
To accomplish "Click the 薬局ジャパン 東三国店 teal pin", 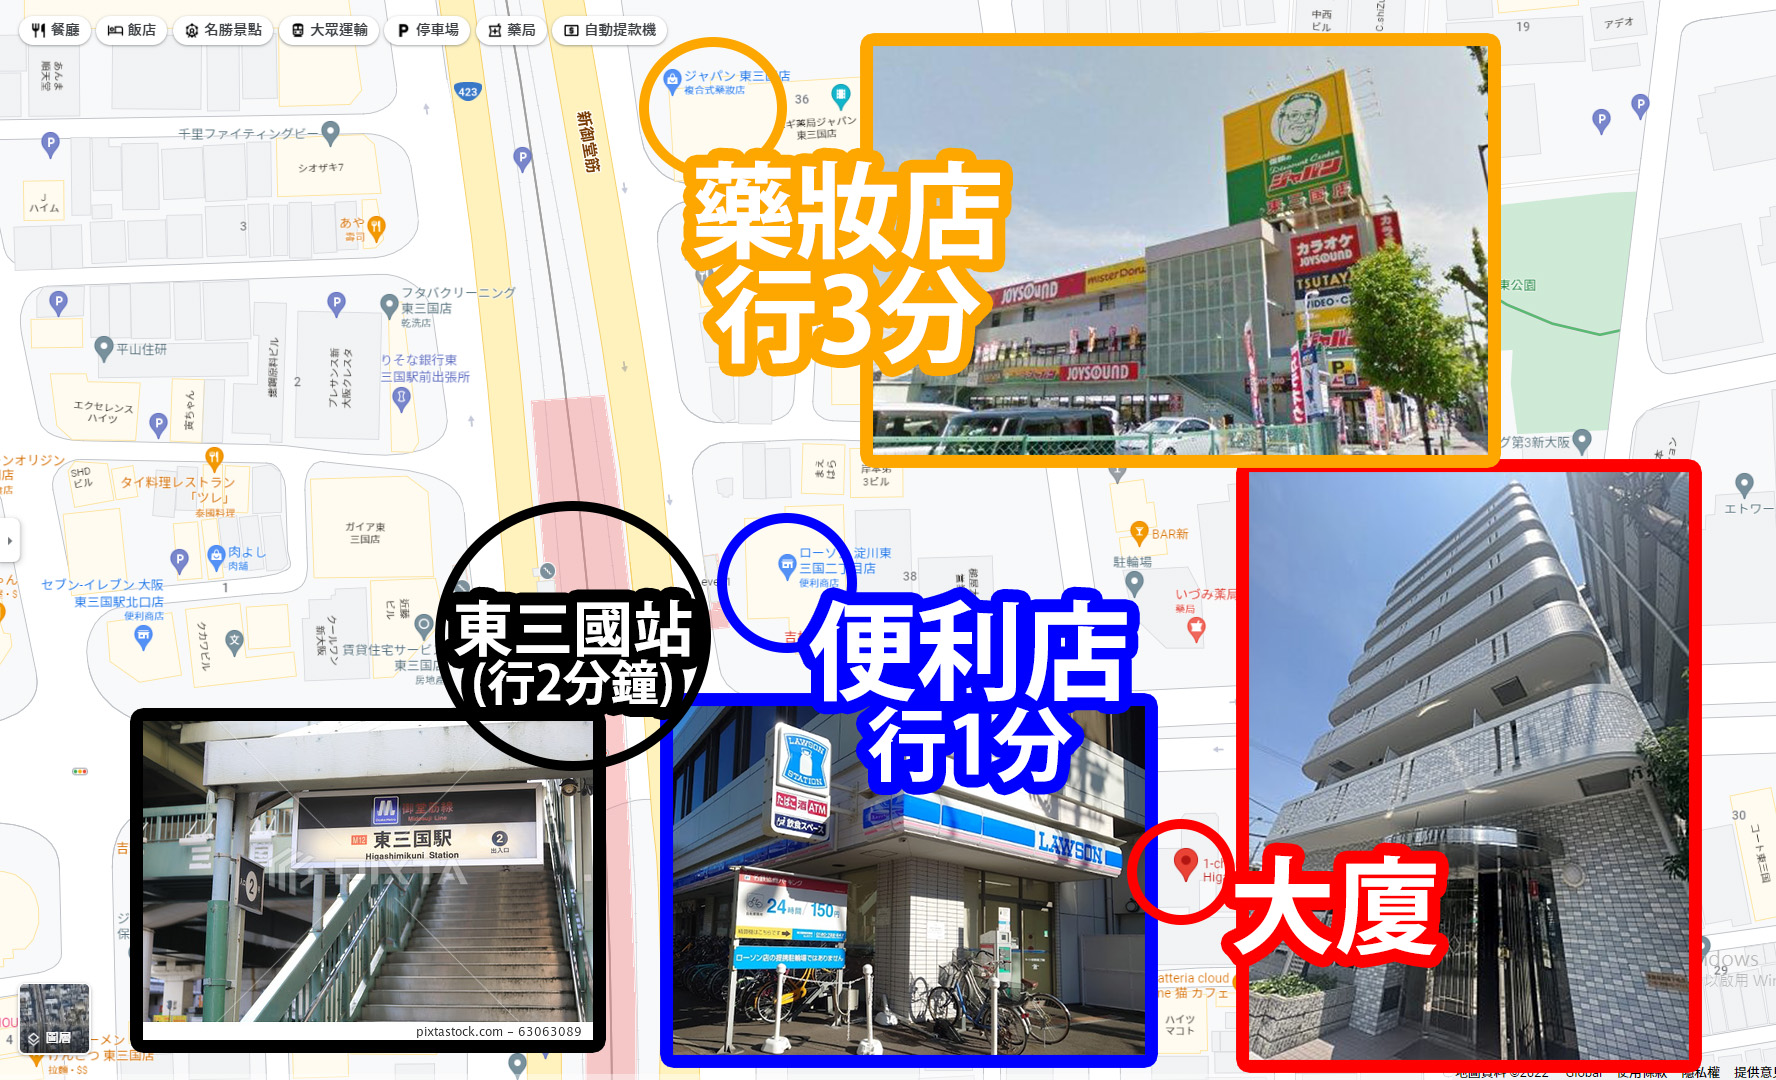I will pyautogui.click(x=841, y=95).
